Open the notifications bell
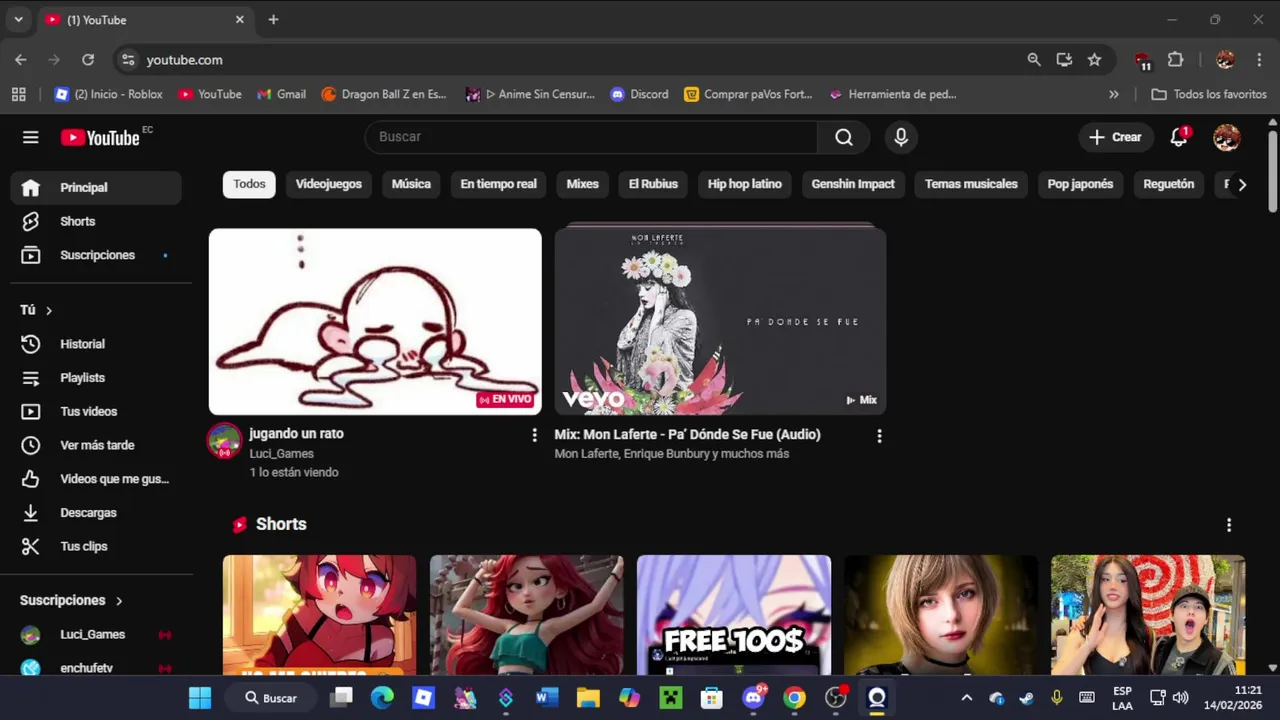The height and width of the screenshot is (720, 1280). pyautogui.click(x=1179, y=137)
